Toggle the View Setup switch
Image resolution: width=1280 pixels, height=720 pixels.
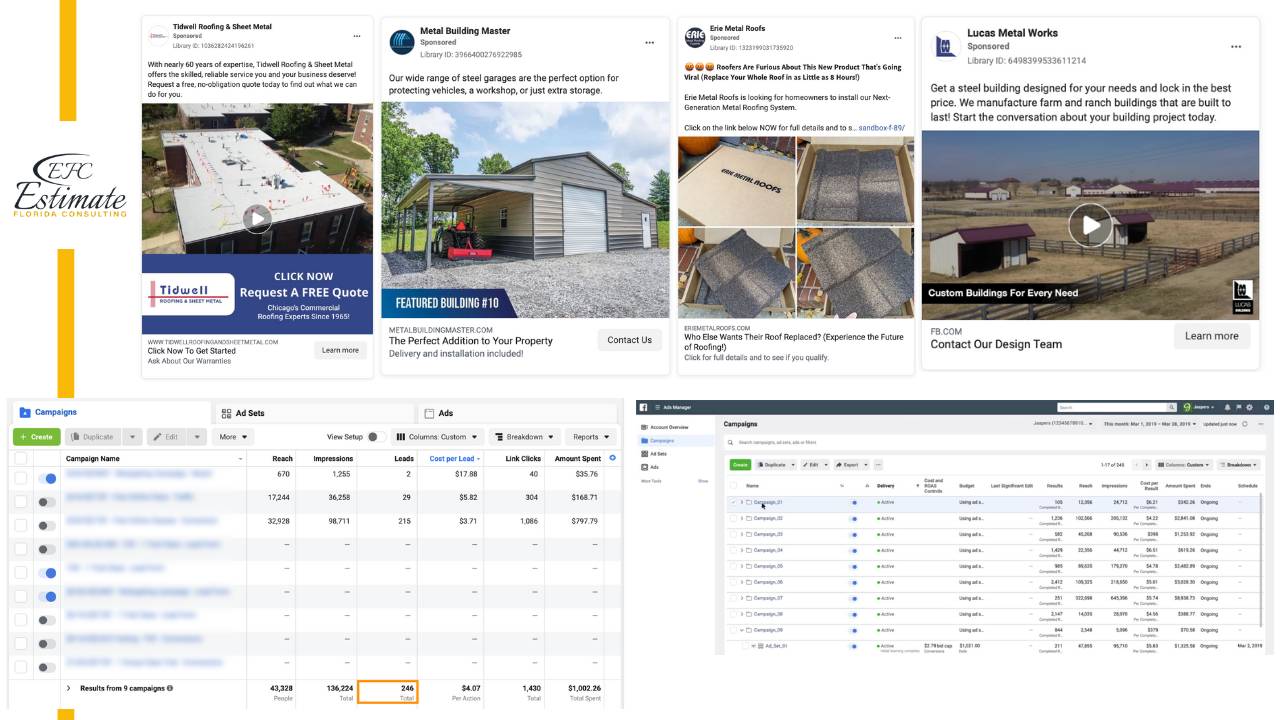(376, 437)
